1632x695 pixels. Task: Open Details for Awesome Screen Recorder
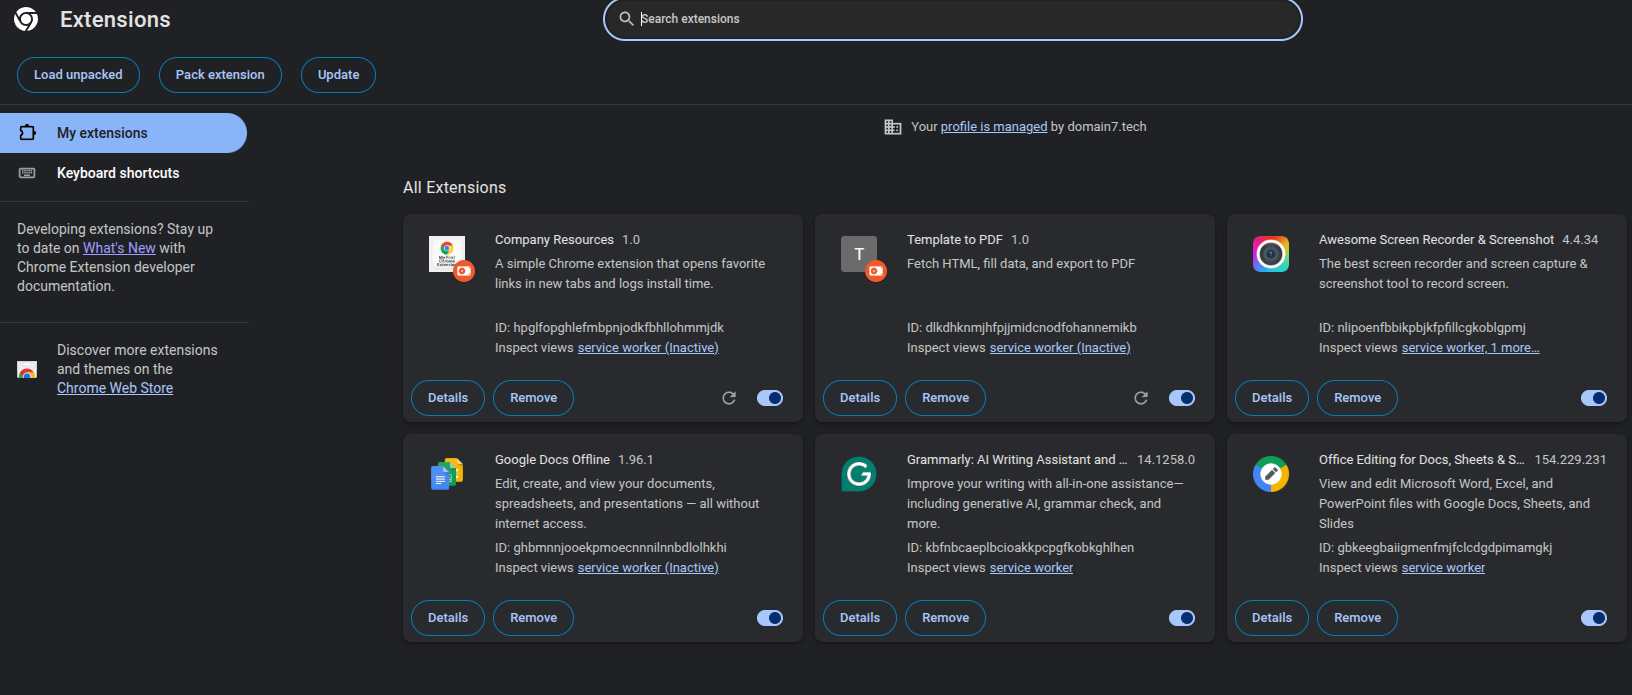(x=1272, y=398)
